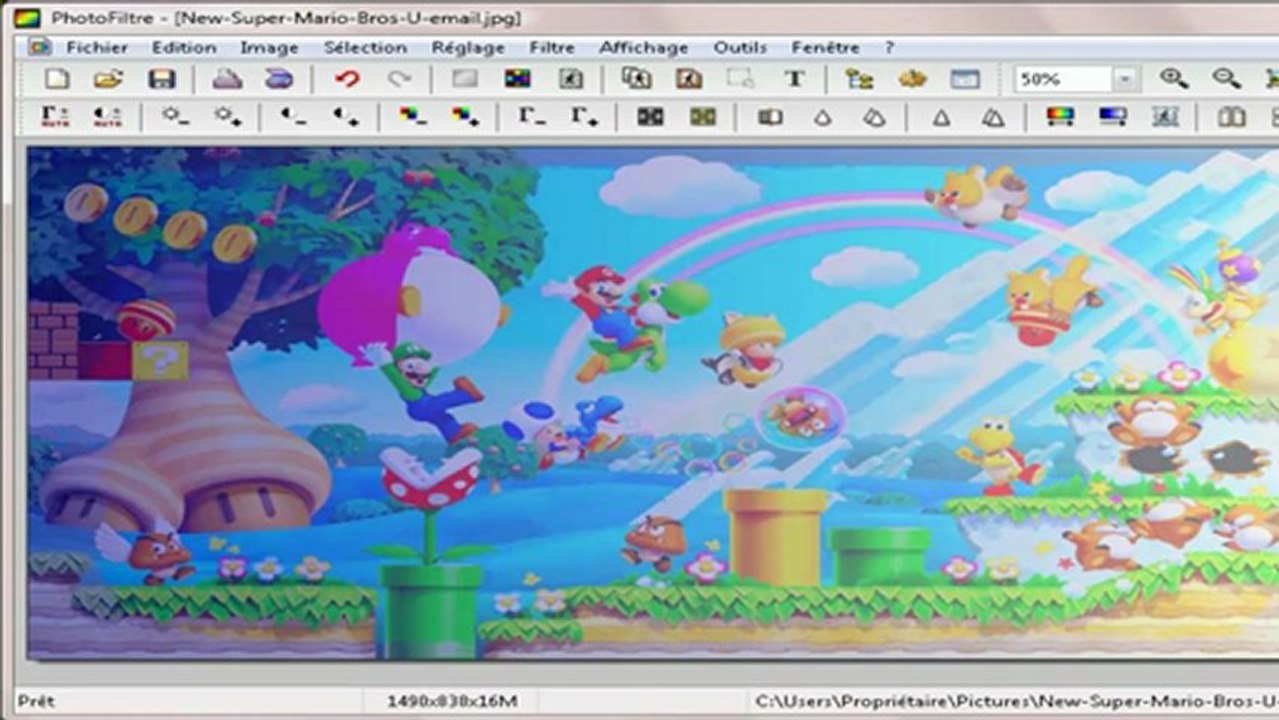Image resolution: width=1279 pixels, height=720 pixels.
Task: Click the Dust reduction icon
Action: point(770,117)
